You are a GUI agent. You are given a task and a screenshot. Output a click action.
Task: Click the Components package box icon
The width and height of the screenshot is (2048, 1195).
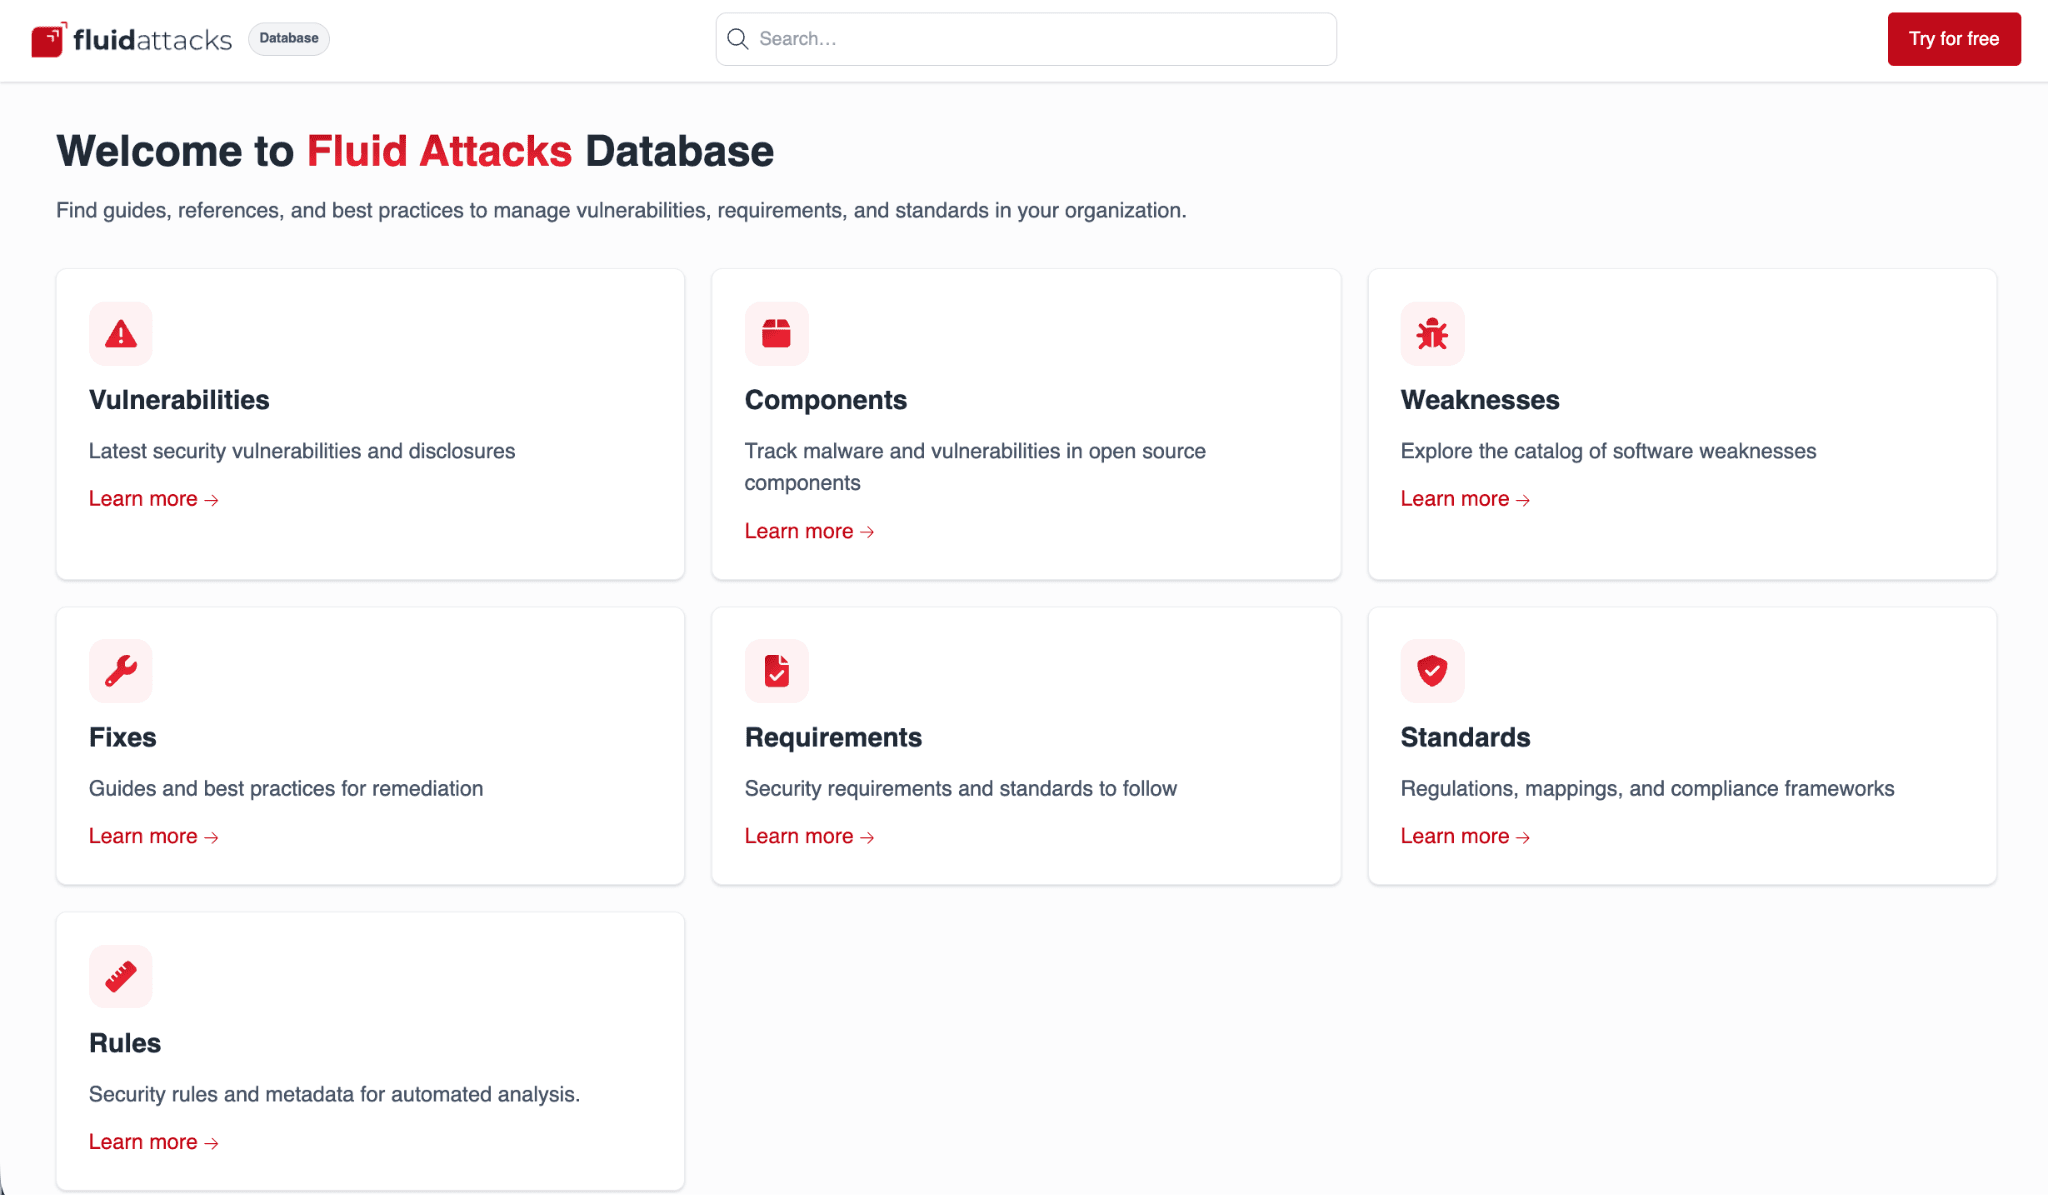[x=777, y=334]
